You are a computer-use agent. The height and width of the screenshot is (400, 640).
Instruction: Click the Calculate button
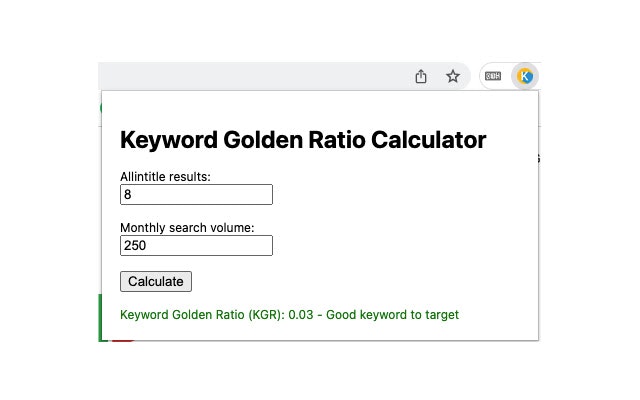click(156, 282)
